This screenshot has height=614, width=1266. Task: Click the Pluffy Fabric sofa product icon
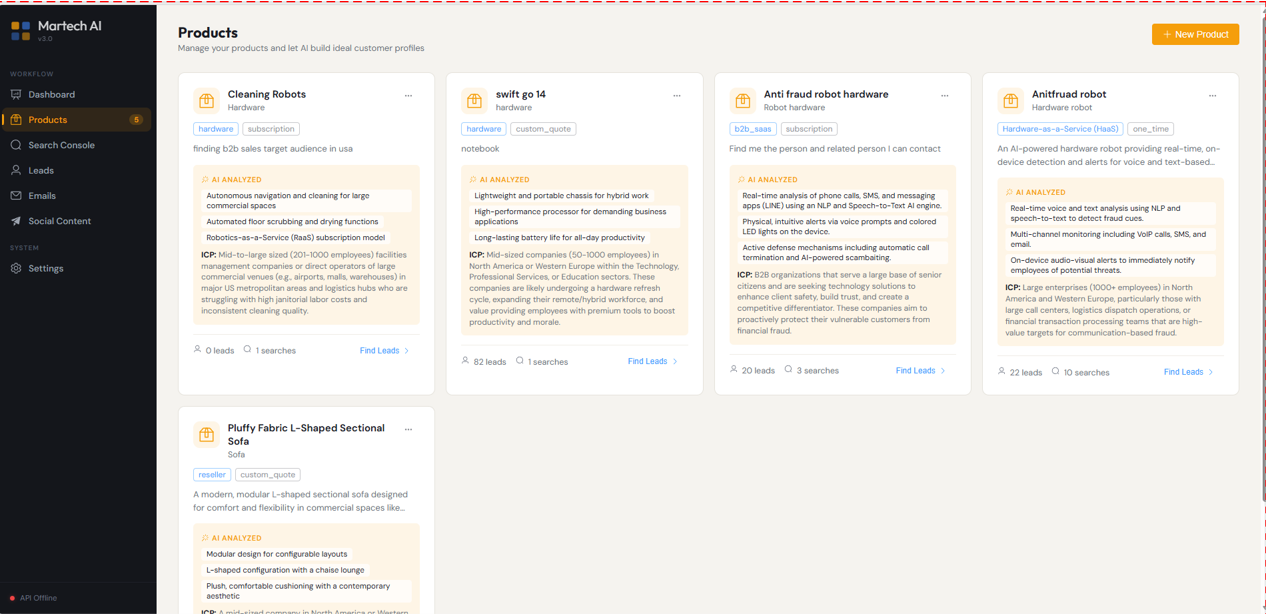coord(207,435)
